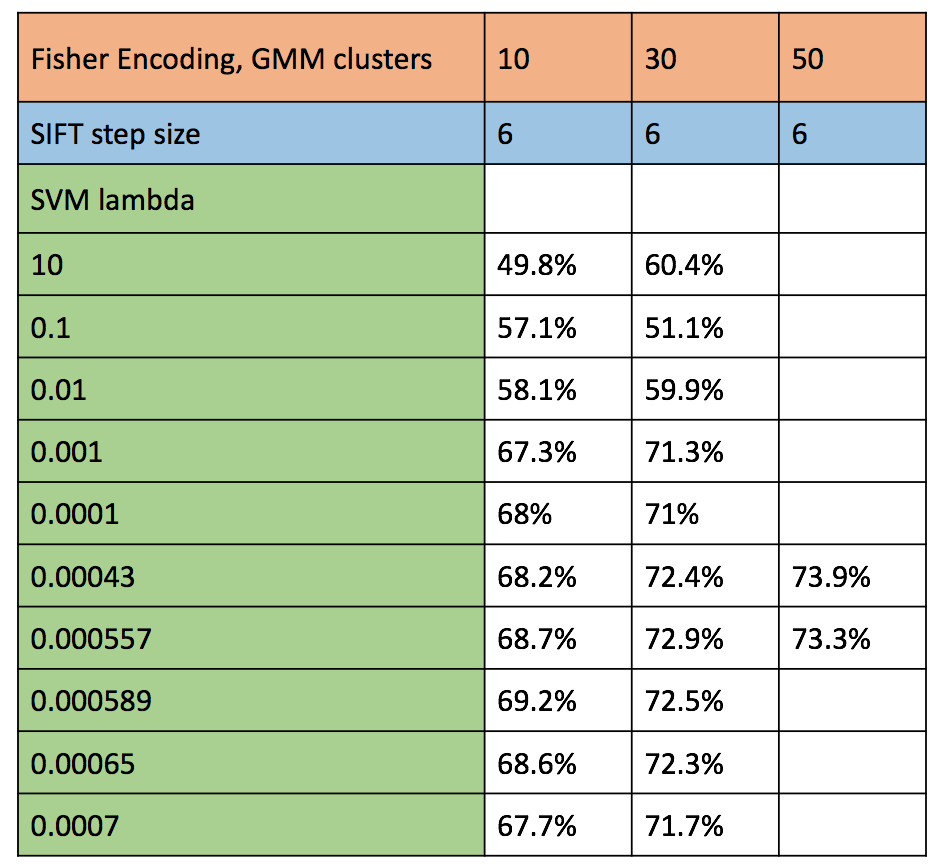The width and height of the screenshot is (938, 868).
Task: Select the 49.8% result cell
Action: pos(537,265)
